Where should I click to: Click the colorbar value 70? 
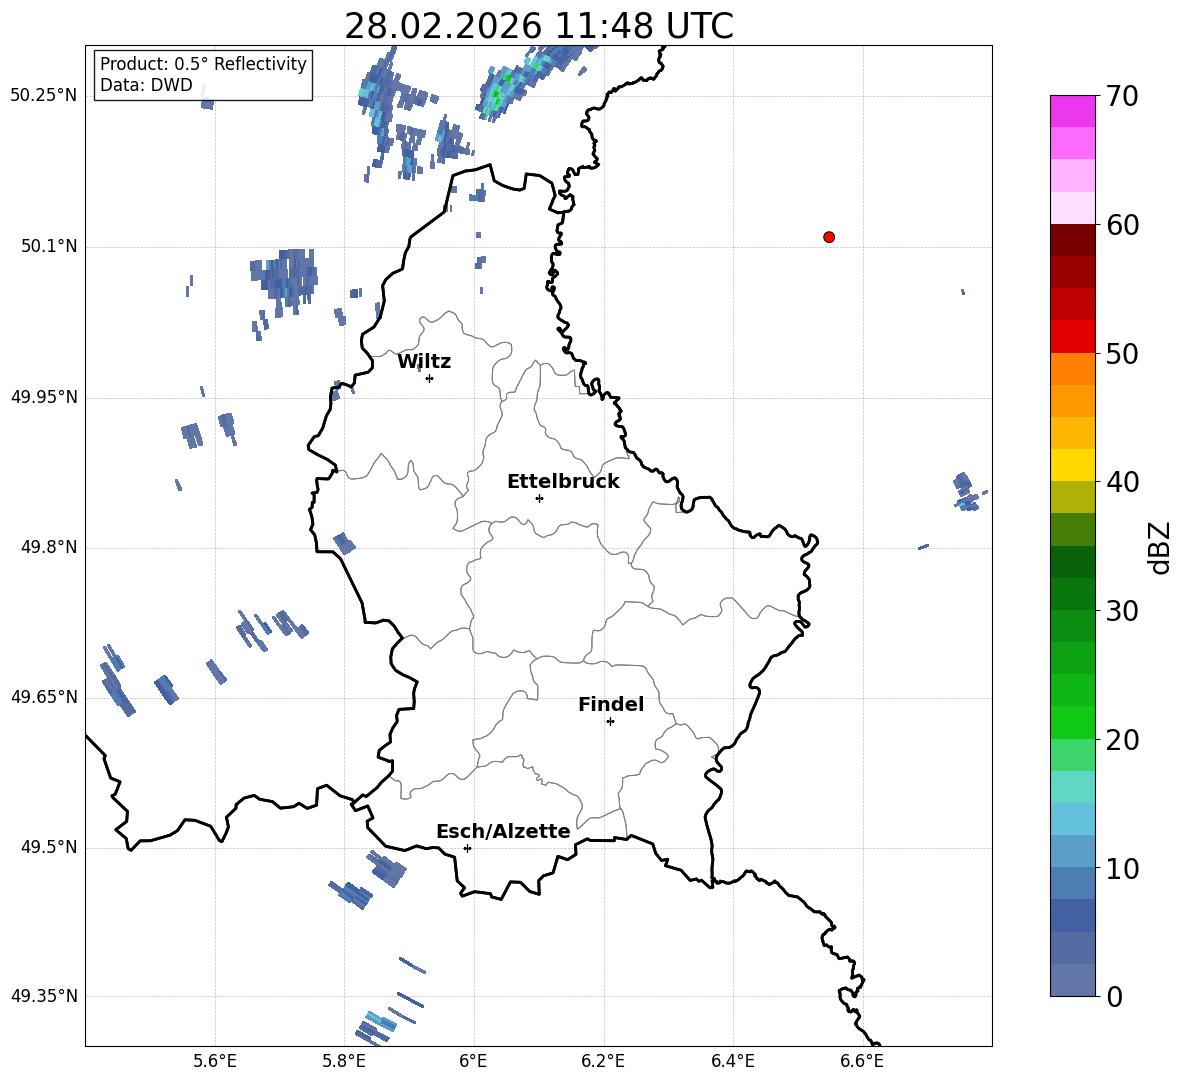pos(1122,96)
